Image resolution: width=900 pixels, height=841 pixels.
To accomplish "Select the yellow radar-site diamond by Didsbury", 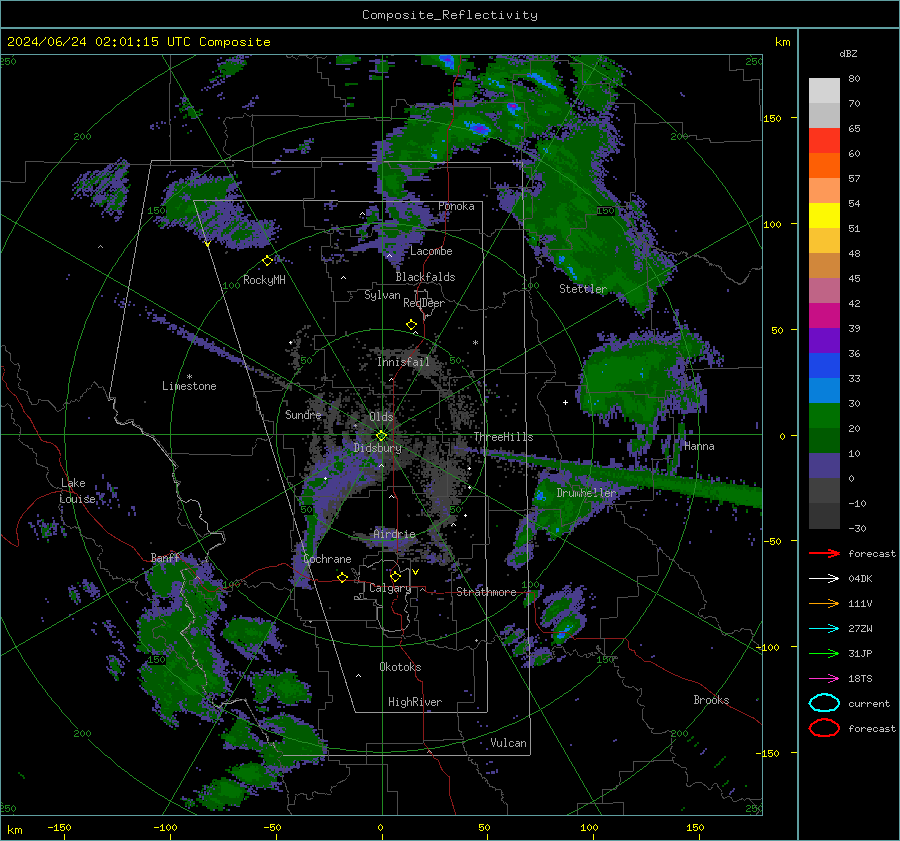I will pyautogui.click(x=381, y=436).
